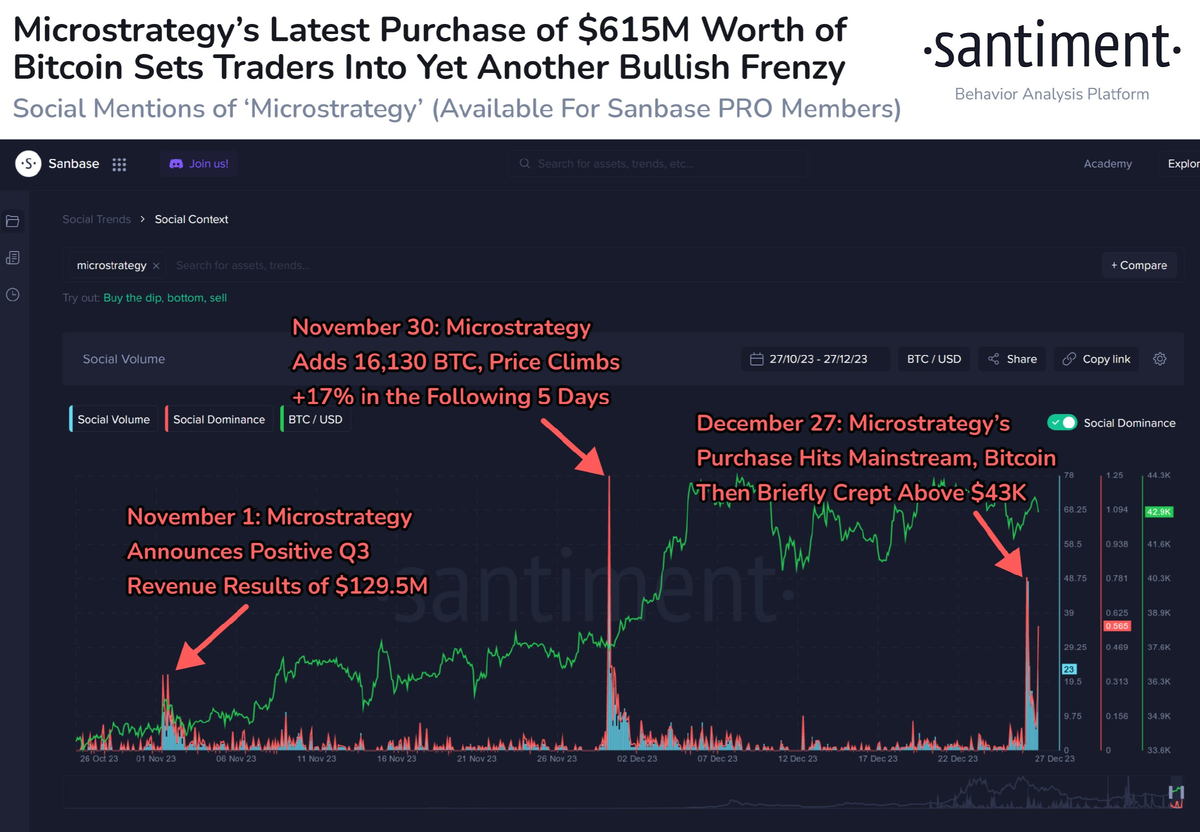Select the reports icon in the left sidebar

[x=13, y=257]
